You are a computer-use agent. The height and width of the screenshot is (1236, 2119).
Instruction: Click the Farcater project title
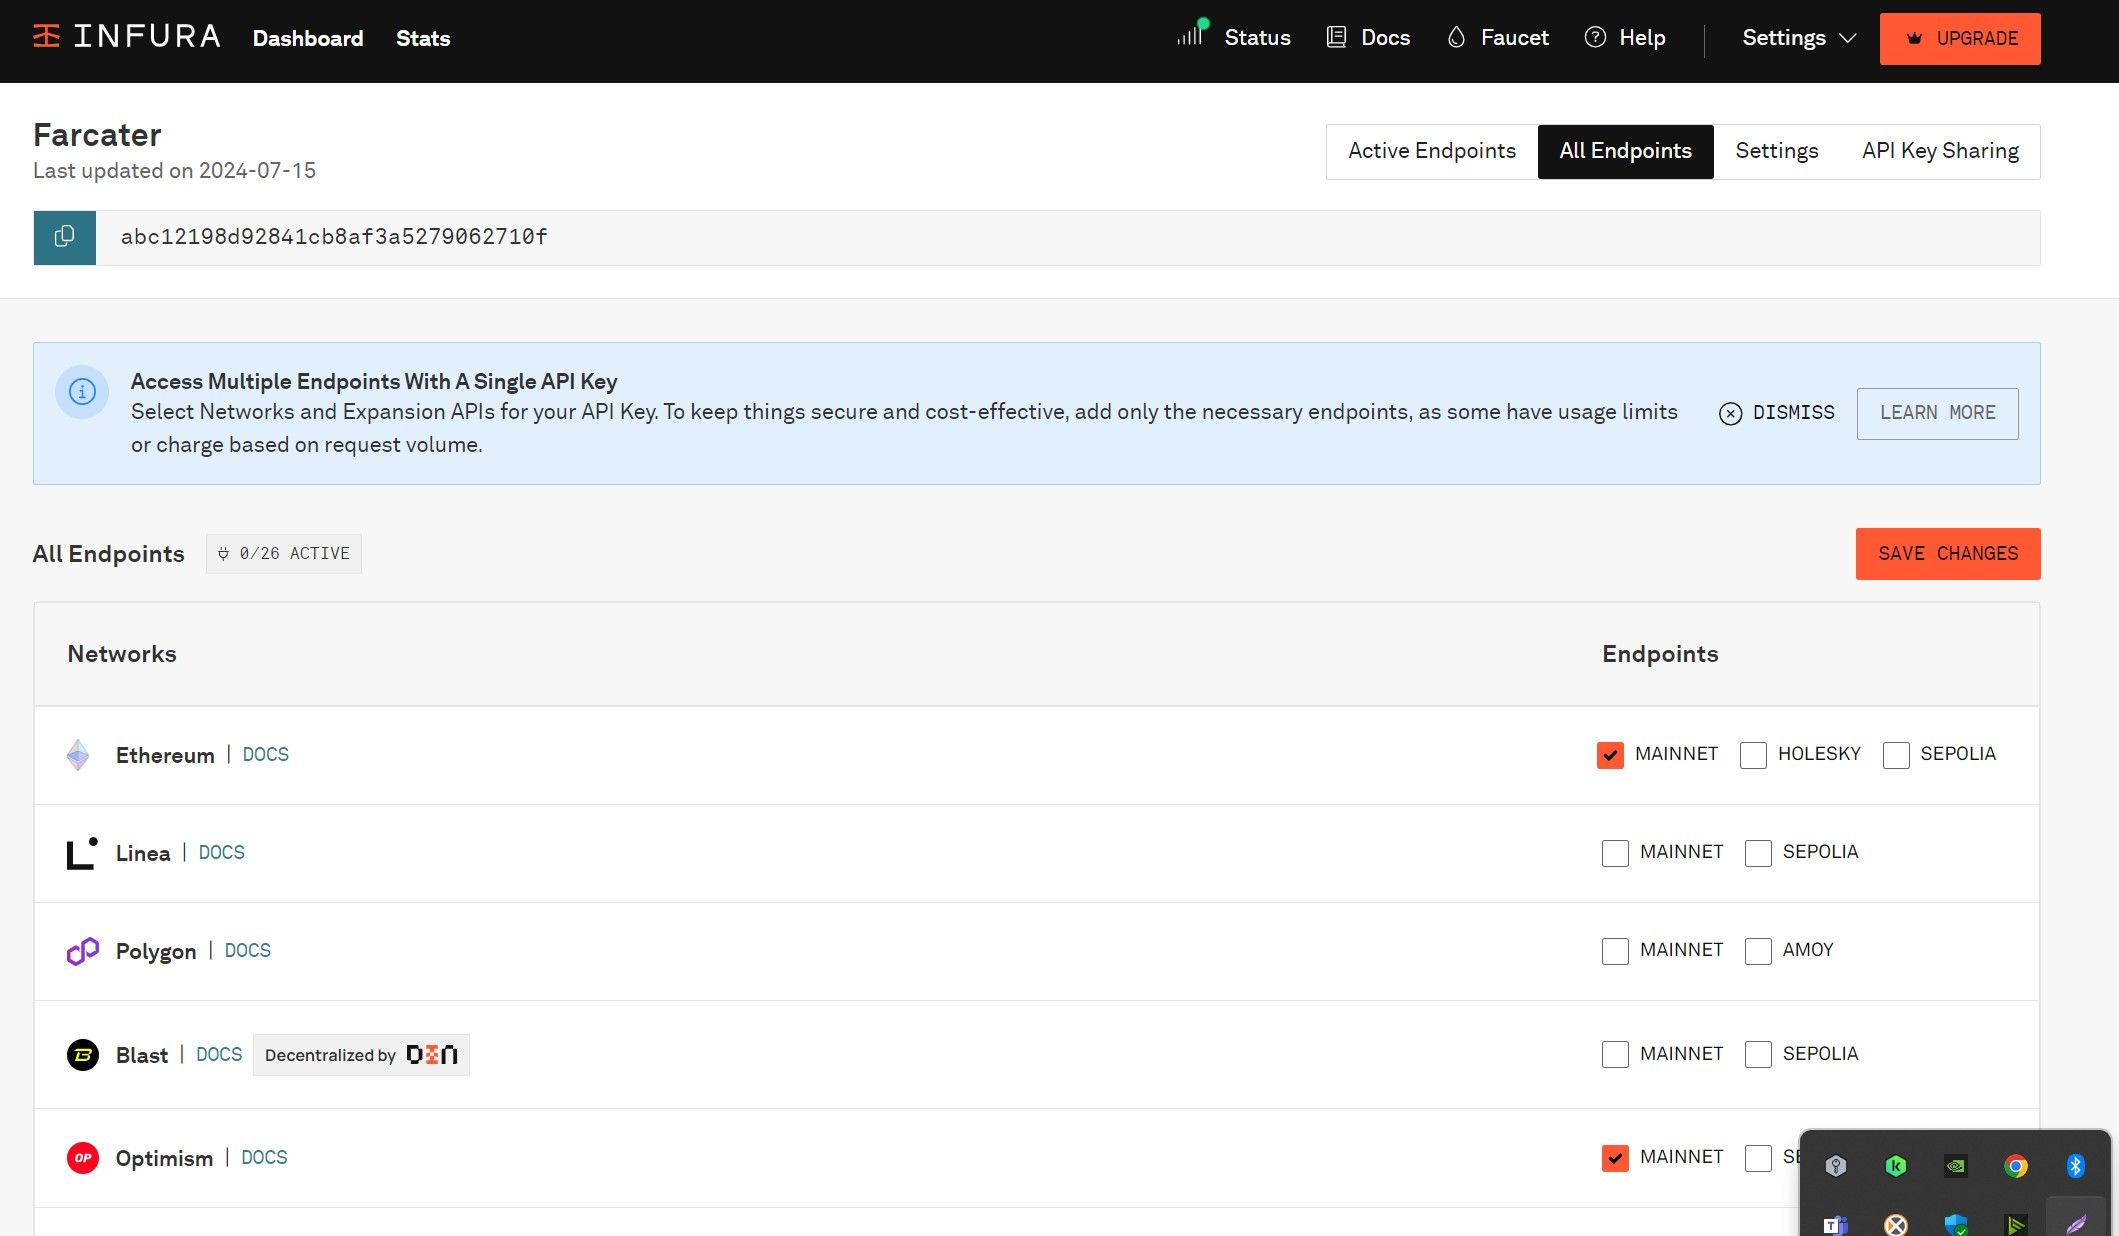(x=97, y=135)
